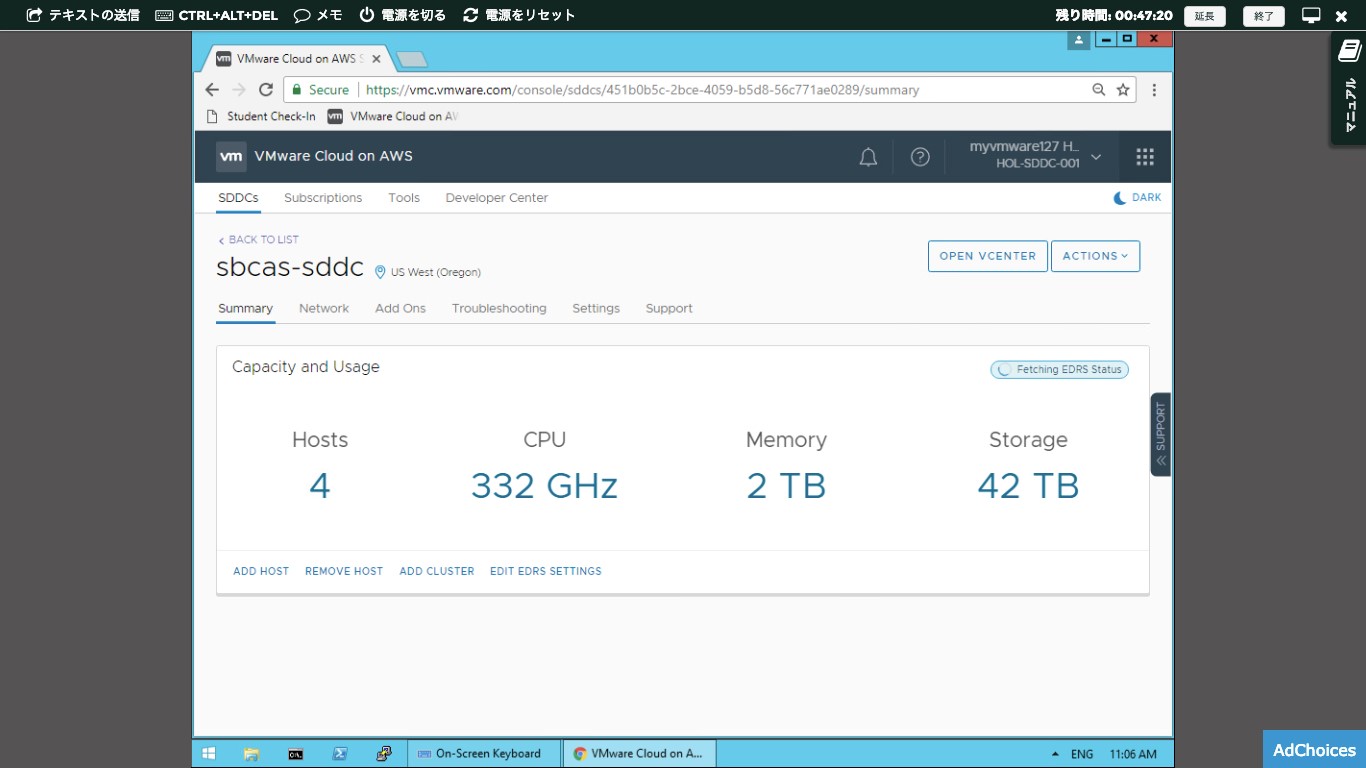The image size is (1366, 768).
Task: Open the ACTIONS dropdown menu
Action: (1095, 256)
